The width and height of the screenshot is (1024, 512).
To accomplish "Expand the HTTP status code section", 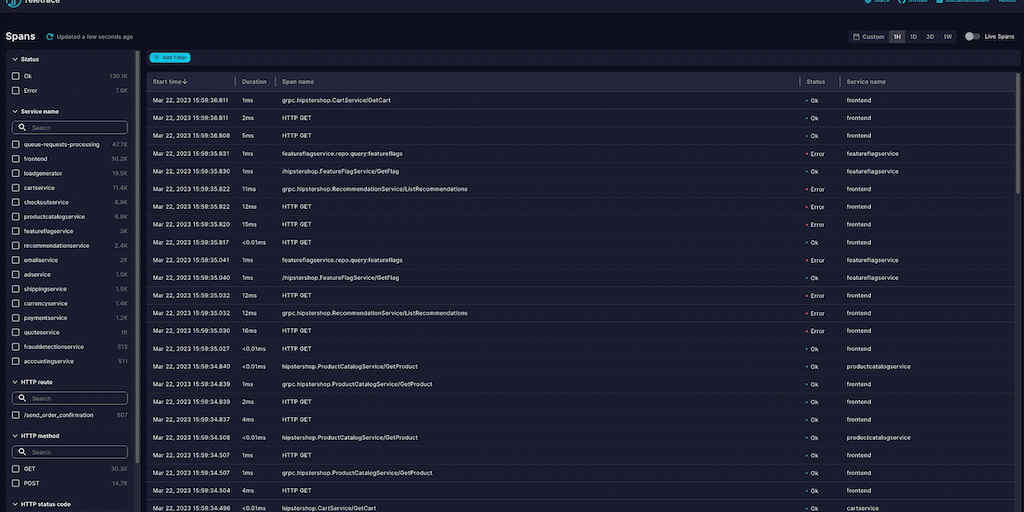I will point(14,504).
